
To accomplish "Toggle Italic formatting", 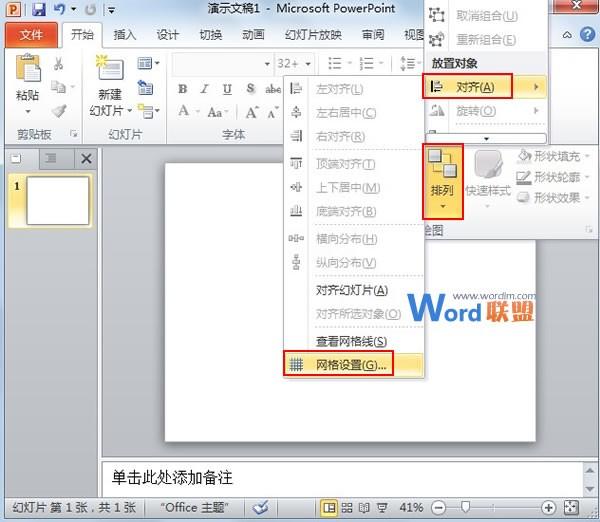I will coord(204,89).
